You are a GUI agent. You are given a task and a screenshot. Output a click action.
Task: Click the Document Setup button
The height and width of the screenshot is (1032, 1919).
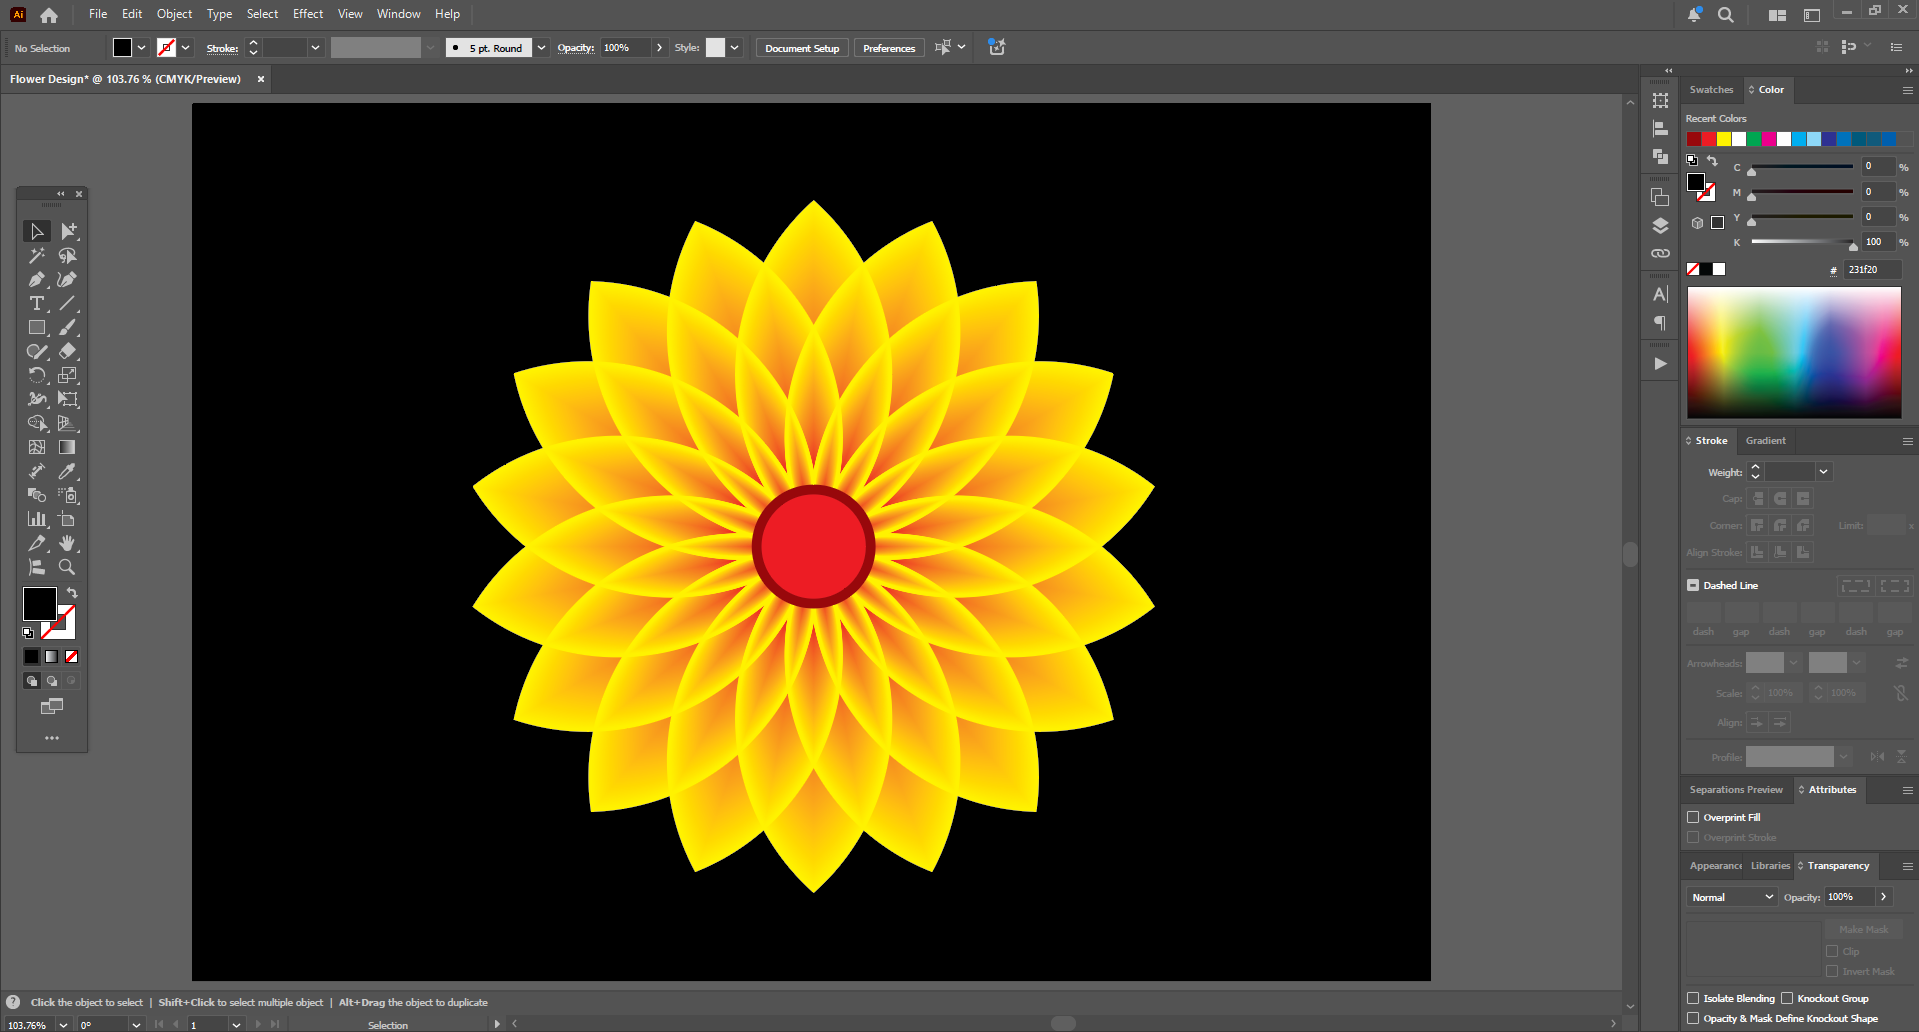[802, 48]
